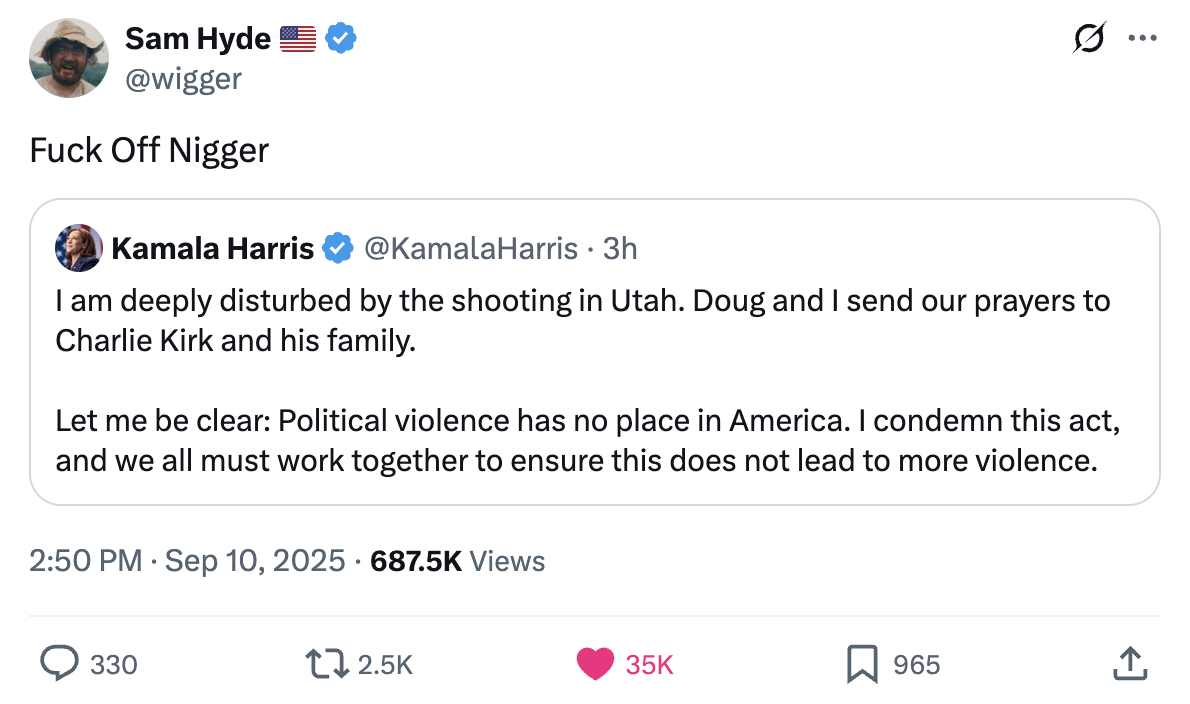This screenshot has width=1190, height=704.
Task: Click the Kamala Harris name in quoted post
Action: click(212, 249)
